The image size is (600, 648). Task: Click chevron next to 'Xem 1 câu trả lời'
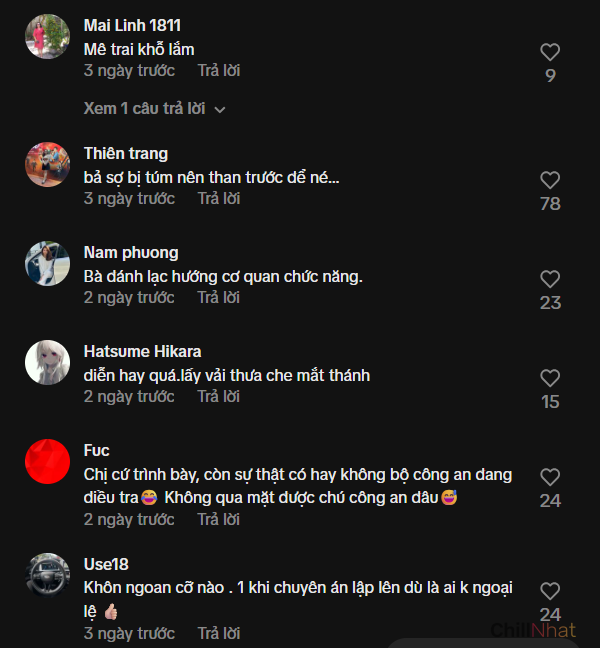click(220, 109)
